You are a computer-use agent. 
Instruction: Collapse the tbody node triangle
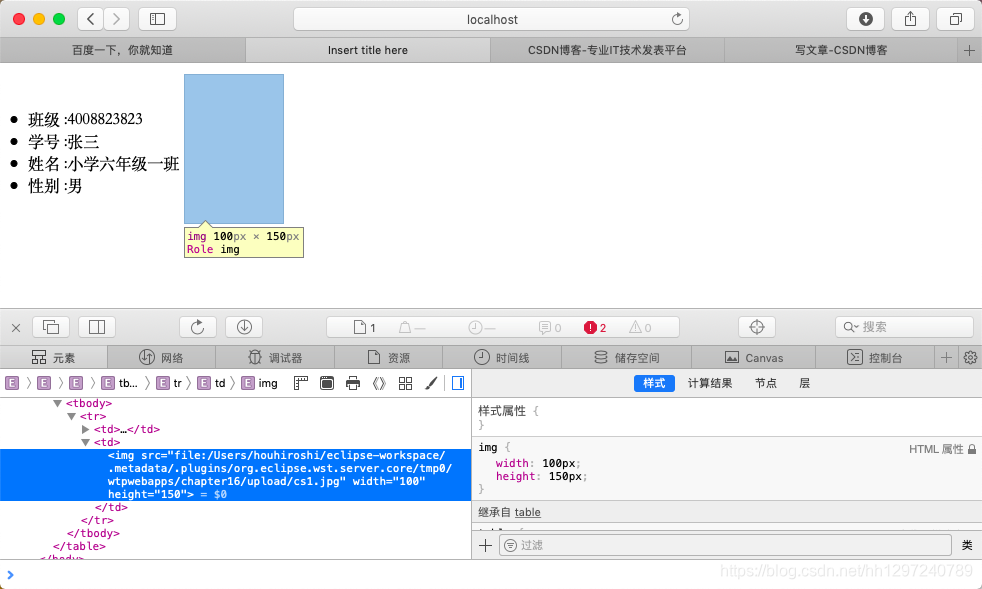[x=58, y=404]
